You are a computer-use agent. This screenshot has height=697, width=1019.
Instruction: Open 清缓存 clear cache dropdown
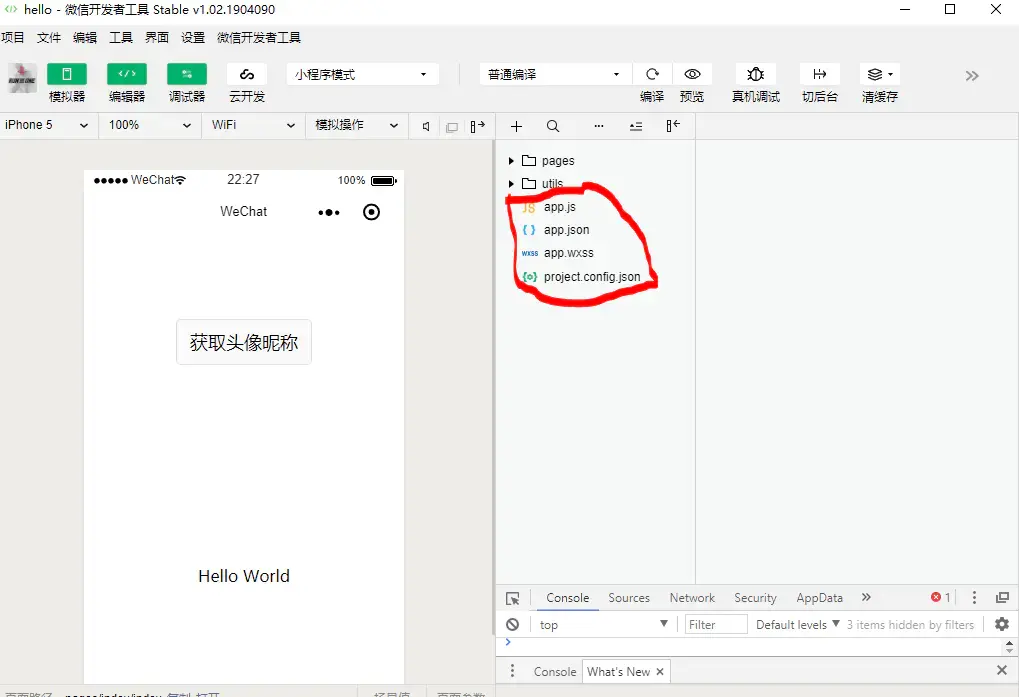coord(880,74)
